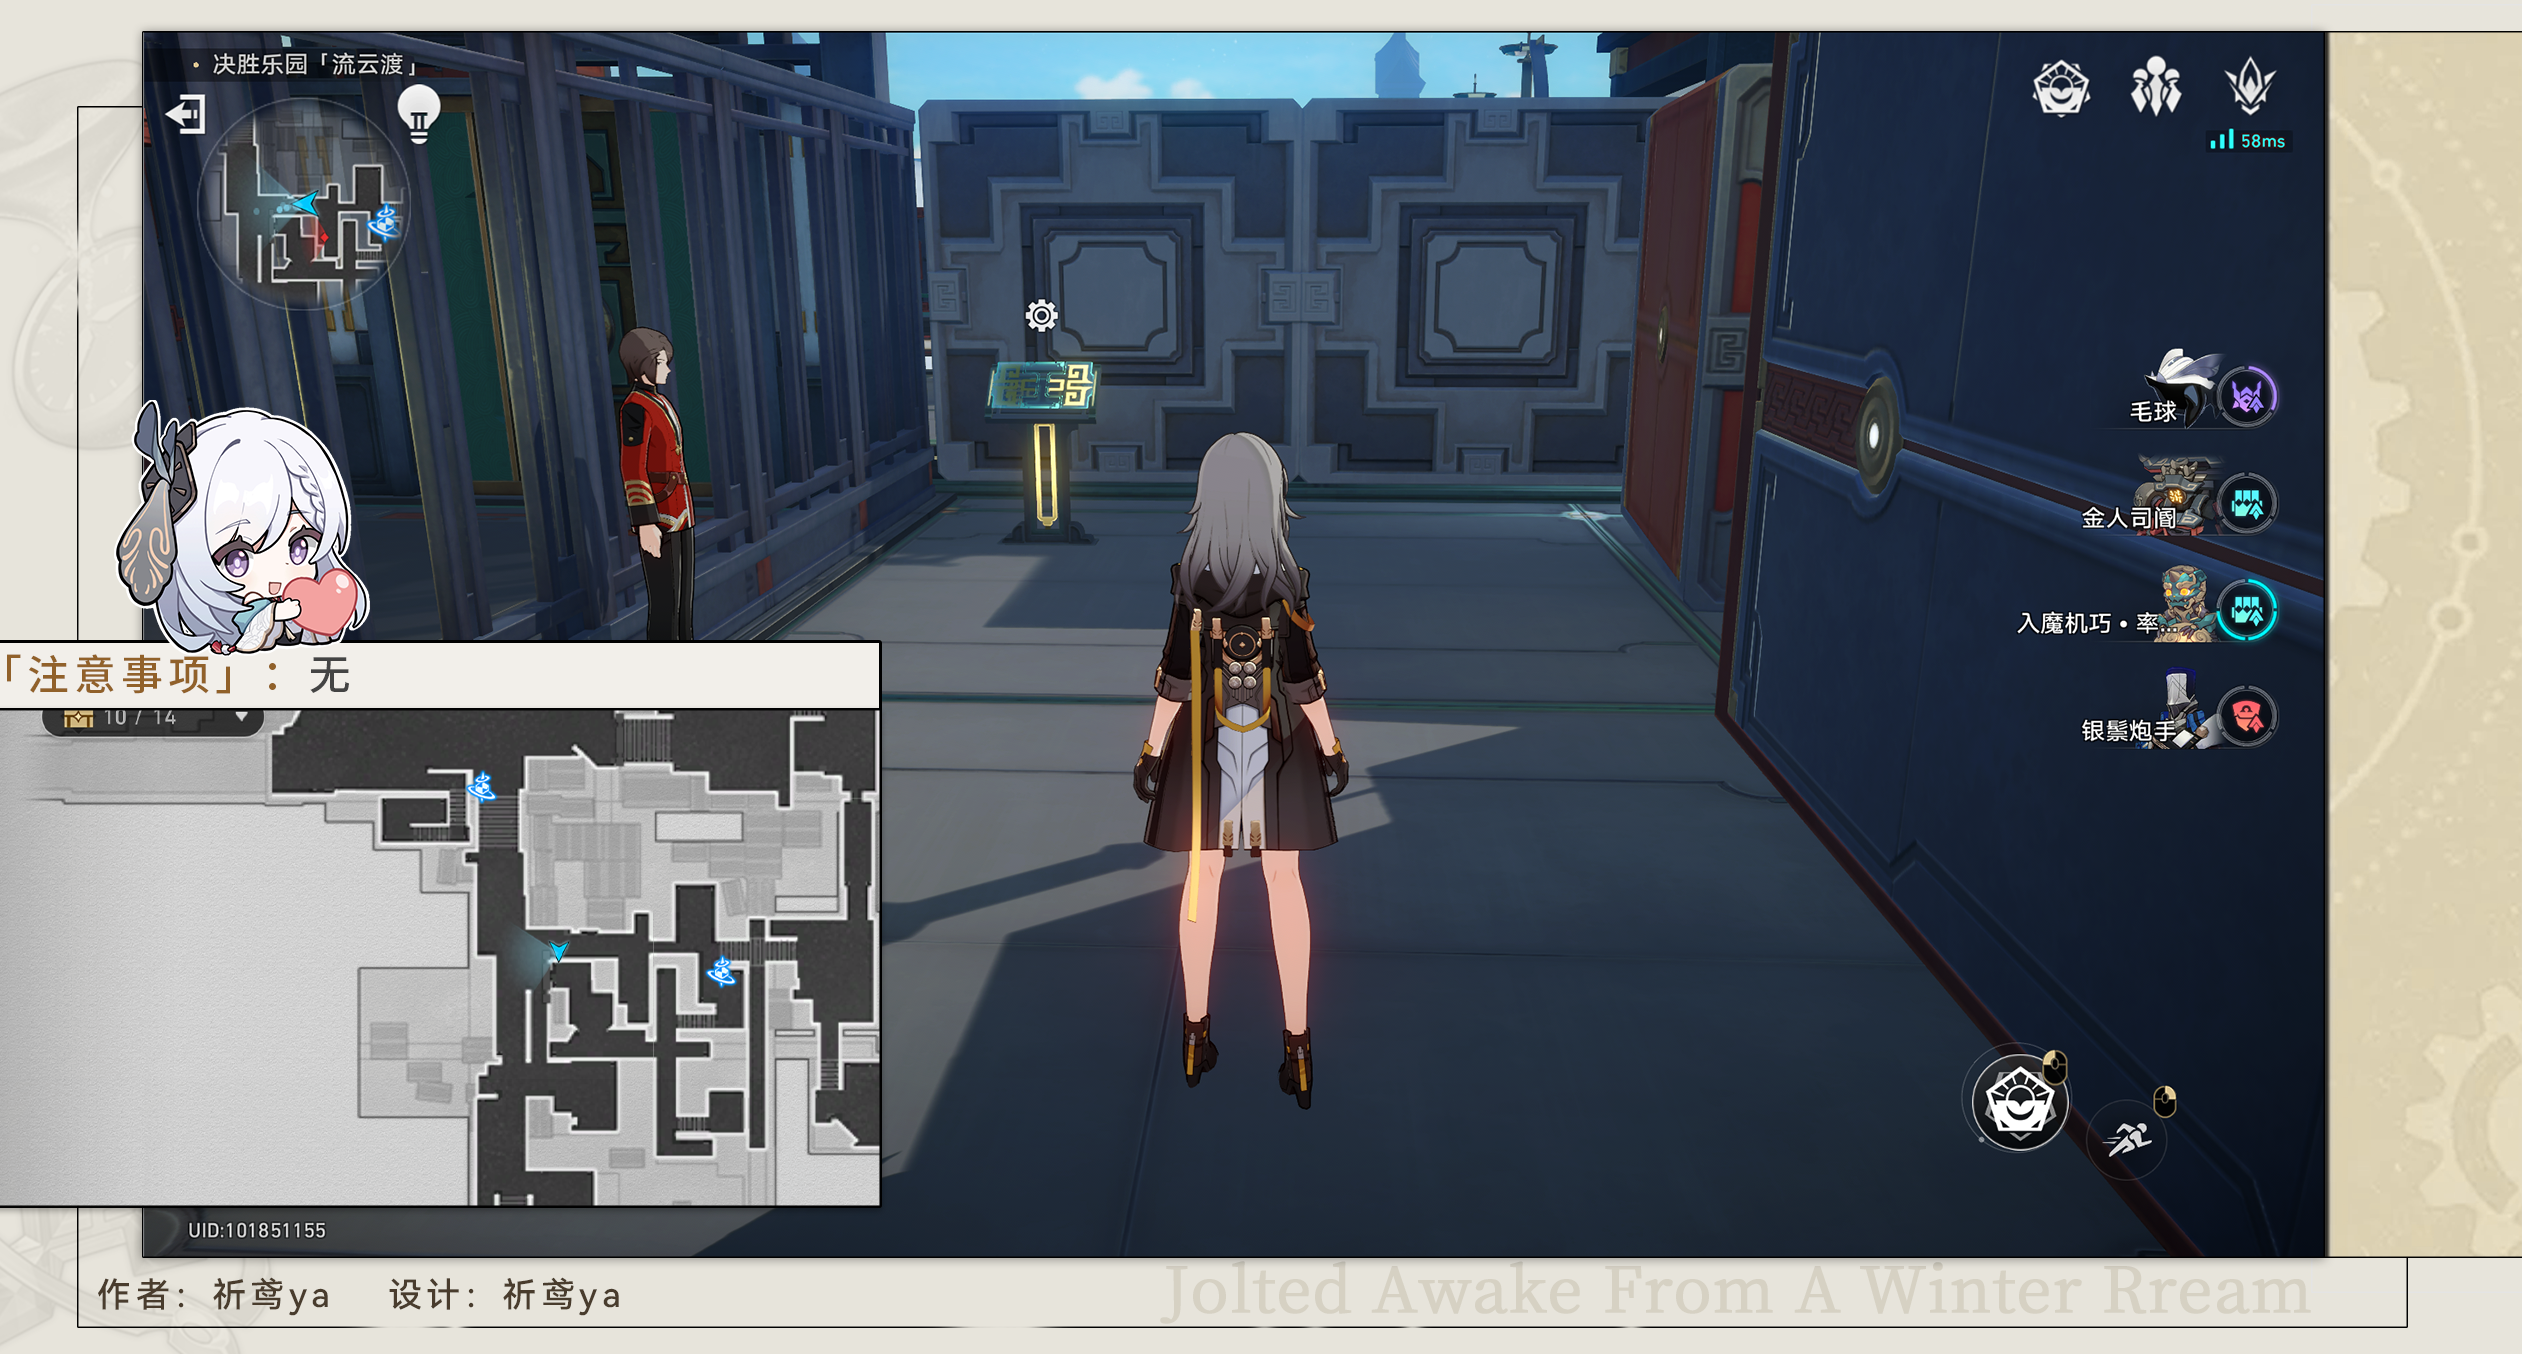Activate the large pentagon skill button at bottom-right
The image size is (2522, 1354).
pyautogui.click(x=2019, y=1103)
